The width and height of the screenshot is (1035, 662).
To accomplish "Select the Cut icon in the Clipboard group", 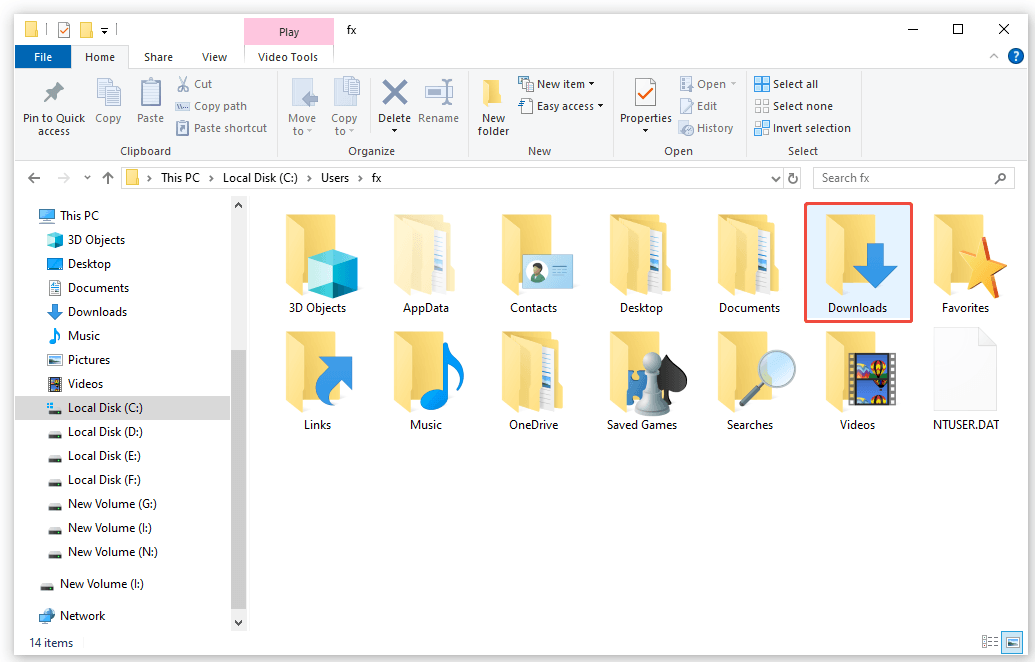I will pyautogui.click(x=194, y=84).
